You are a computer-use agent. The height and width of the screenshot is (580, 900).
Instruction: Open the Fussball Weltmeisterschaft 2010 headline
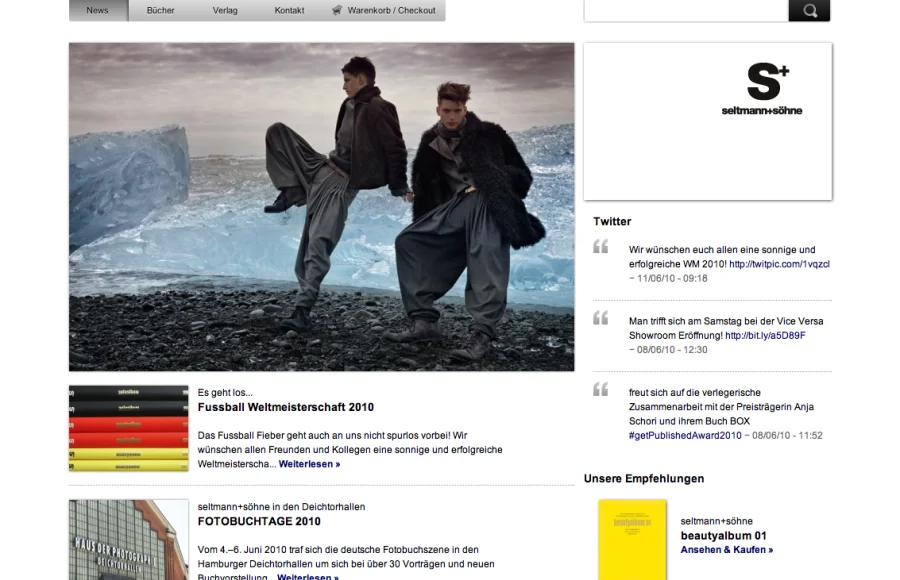285,408
